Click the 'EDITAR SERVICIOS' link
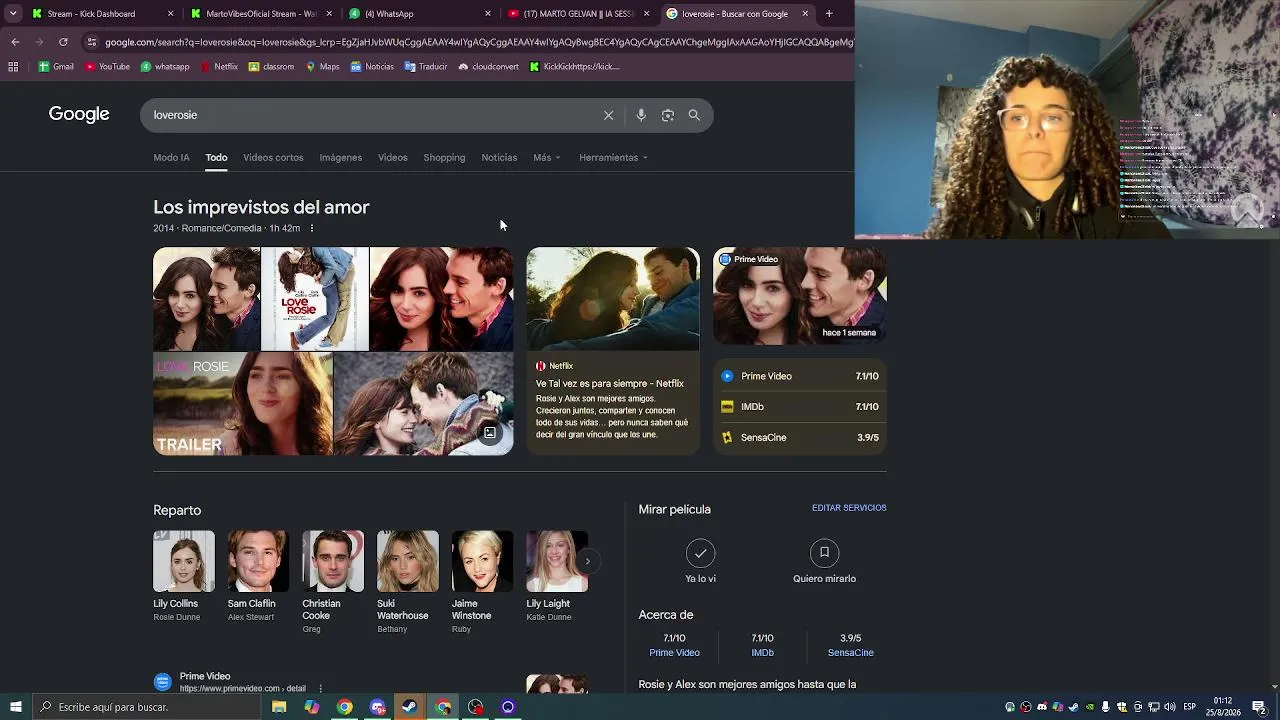Screen dimensions: 1280x720 coord(849,508)
